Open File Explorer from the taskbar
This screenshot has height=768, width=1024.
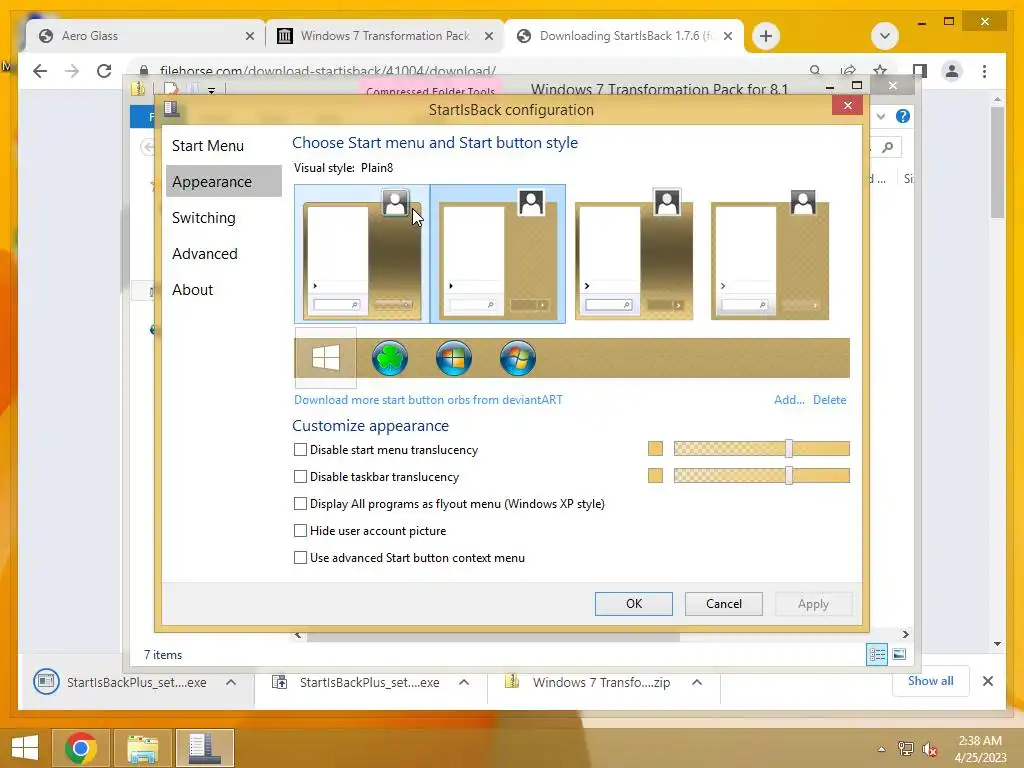click(x=142, y=747)
